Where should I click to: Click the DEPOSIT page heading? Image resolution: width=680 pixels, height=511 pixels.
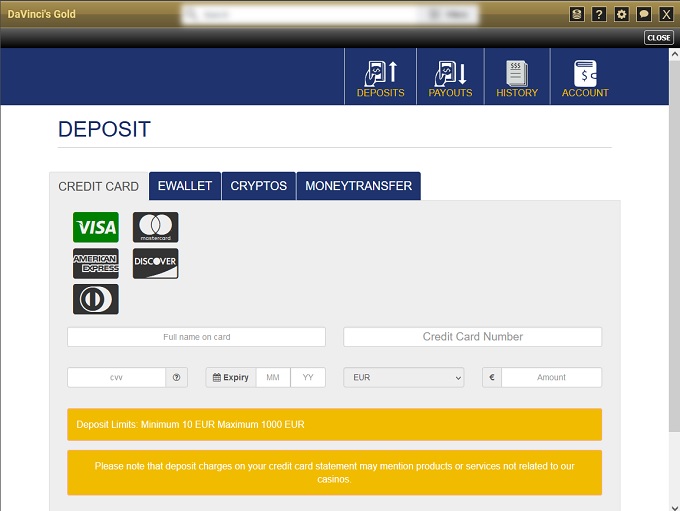(x=105, y=129)
